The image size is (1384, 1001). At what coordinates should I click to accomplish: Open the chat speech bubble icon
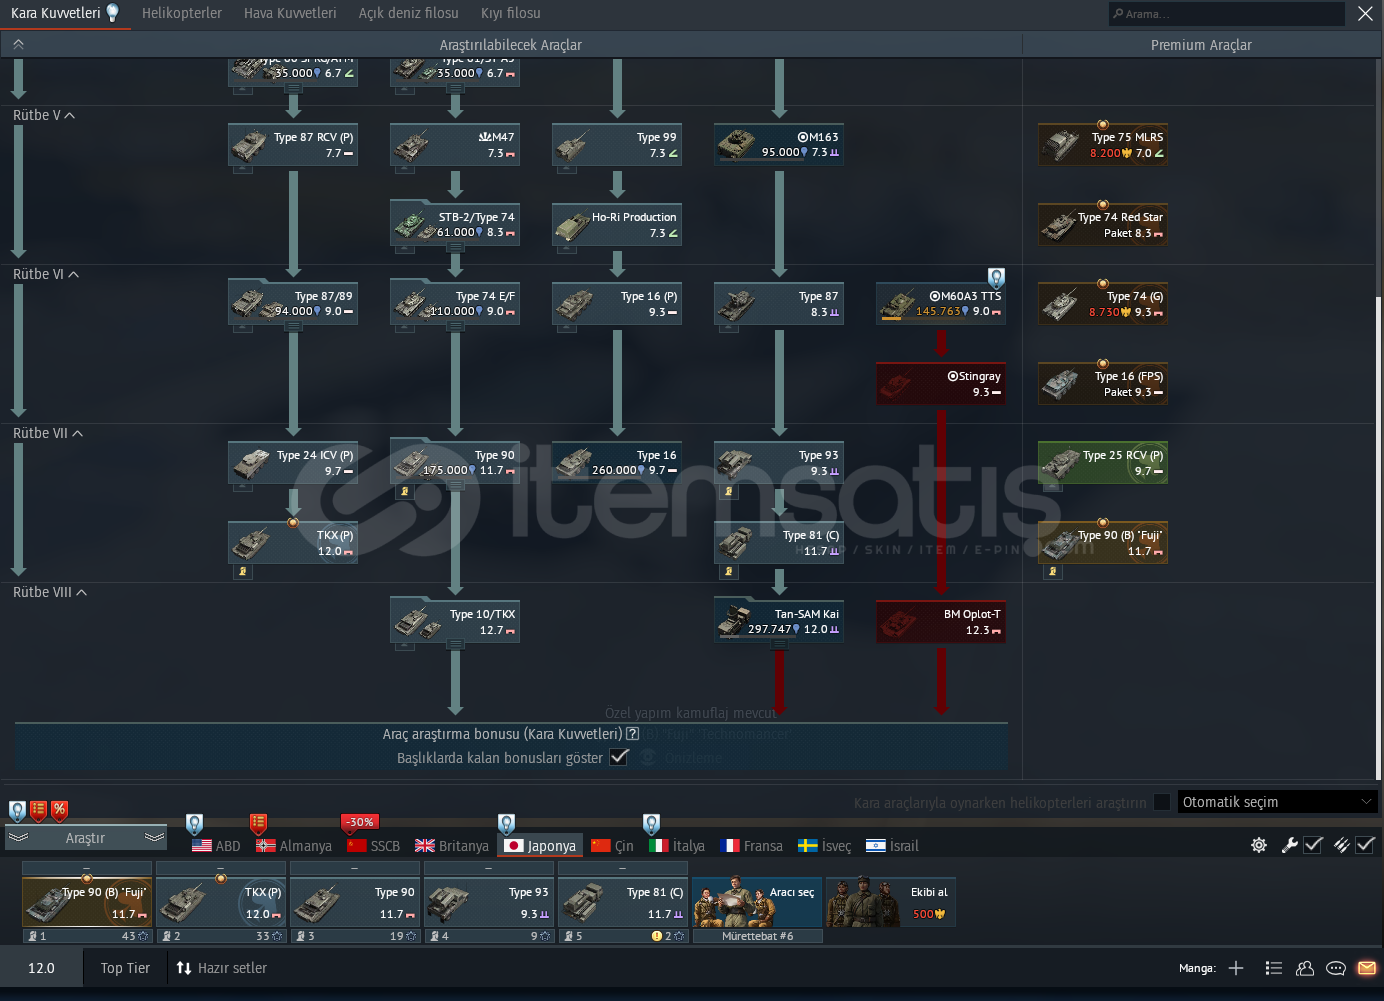pos(1335,968)
